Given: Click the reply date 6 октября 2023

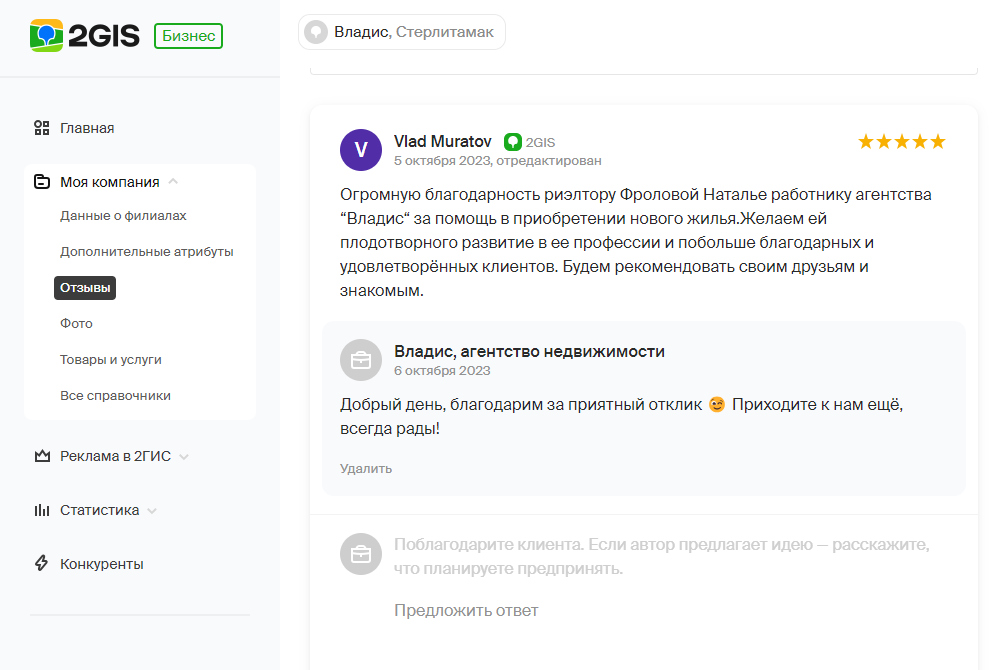Looking at the screenshot, I should click(x=442, y=371).
